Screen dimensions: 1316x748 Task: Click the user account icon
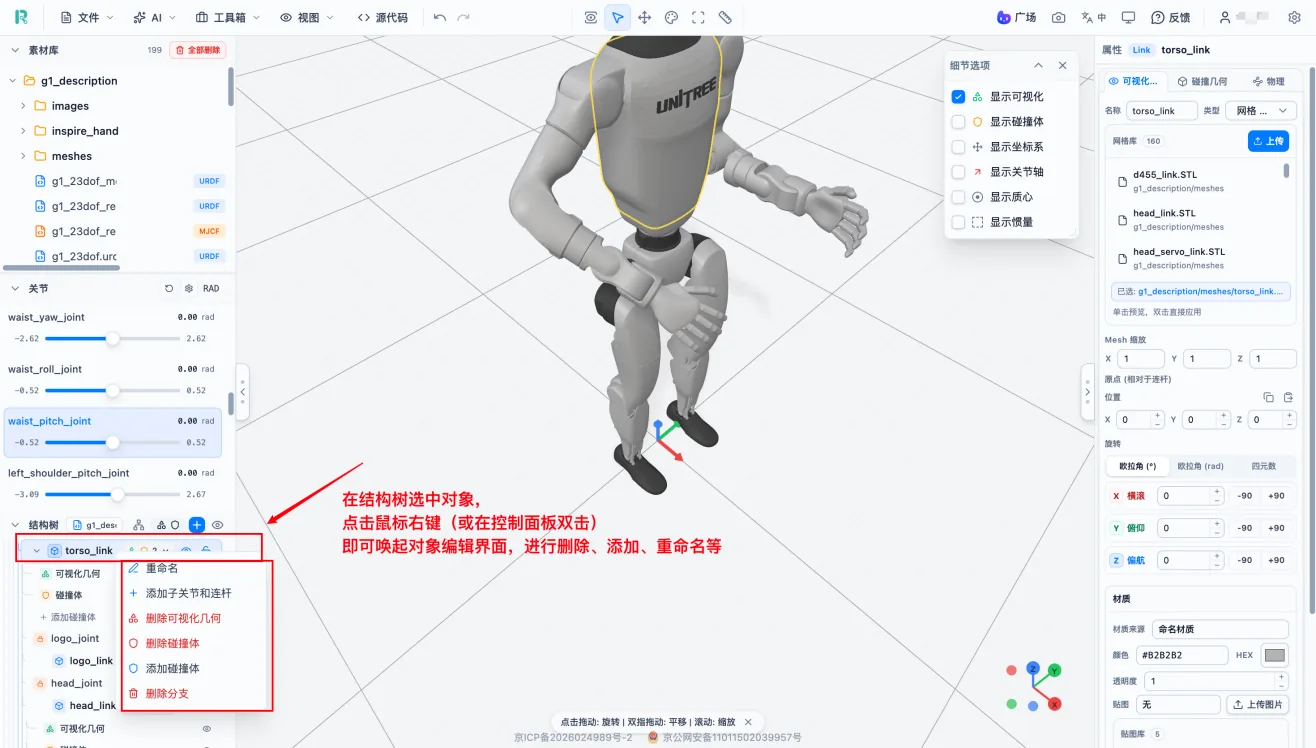1225,17
